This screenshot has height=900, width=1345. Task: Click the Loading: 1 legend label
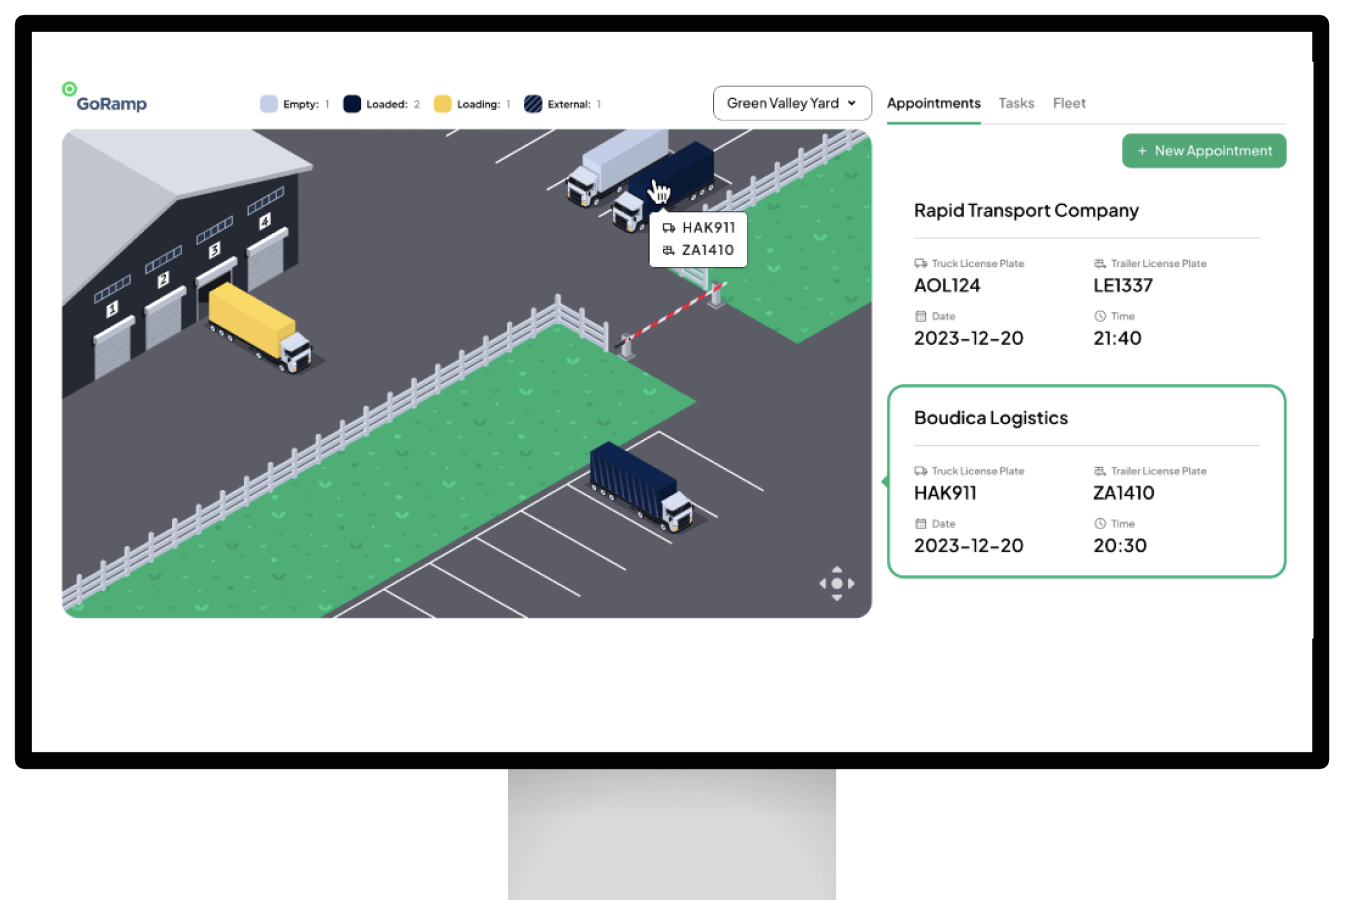click(x=484, y=104)
